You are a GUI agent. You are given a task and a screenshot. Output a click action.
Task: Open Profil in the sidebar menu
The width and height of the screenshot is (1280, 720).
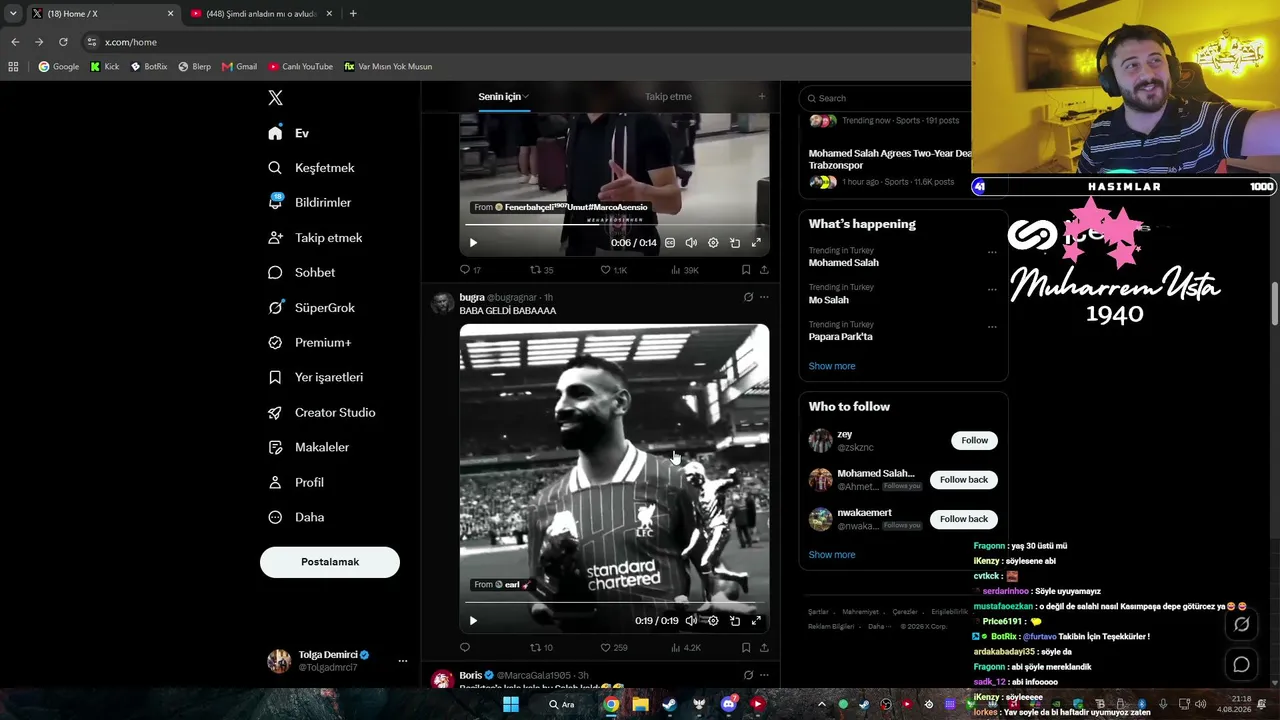[296, 482]
